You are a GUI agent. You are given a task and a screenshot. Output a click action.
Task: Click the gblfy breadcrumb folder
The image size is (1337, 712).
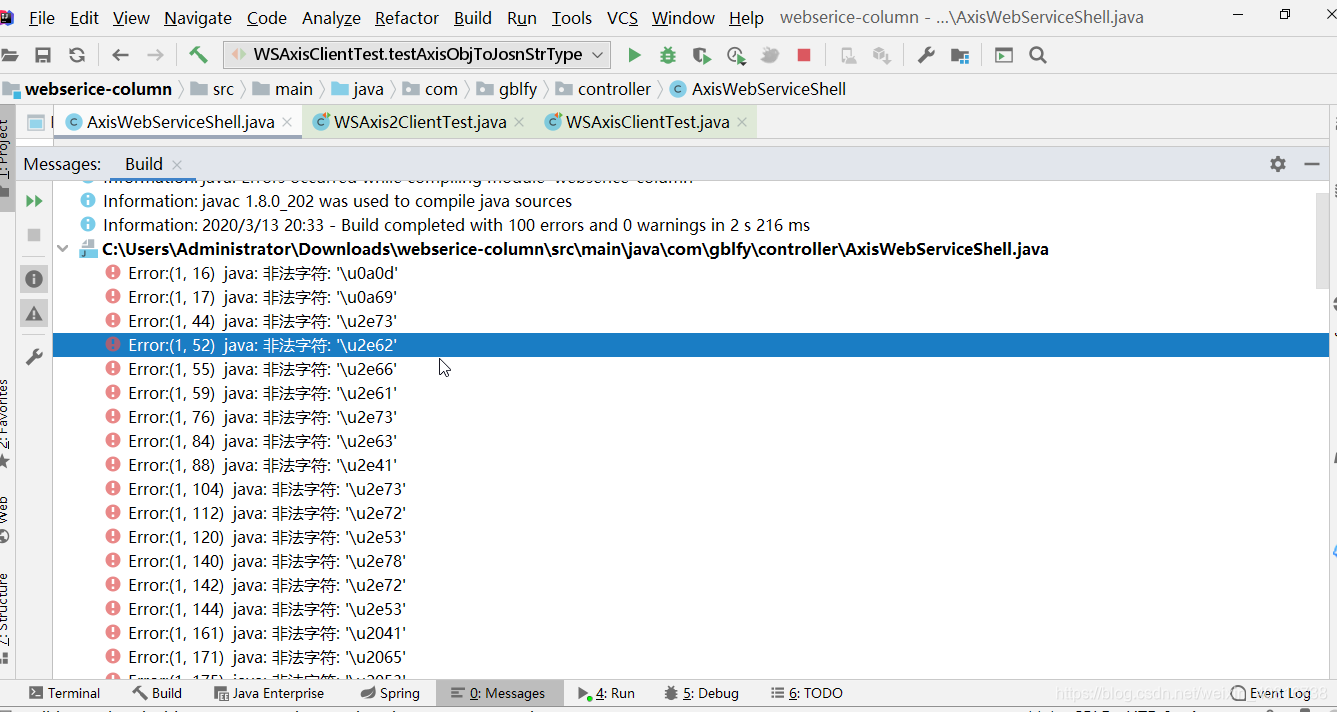(x=507, y=89)
